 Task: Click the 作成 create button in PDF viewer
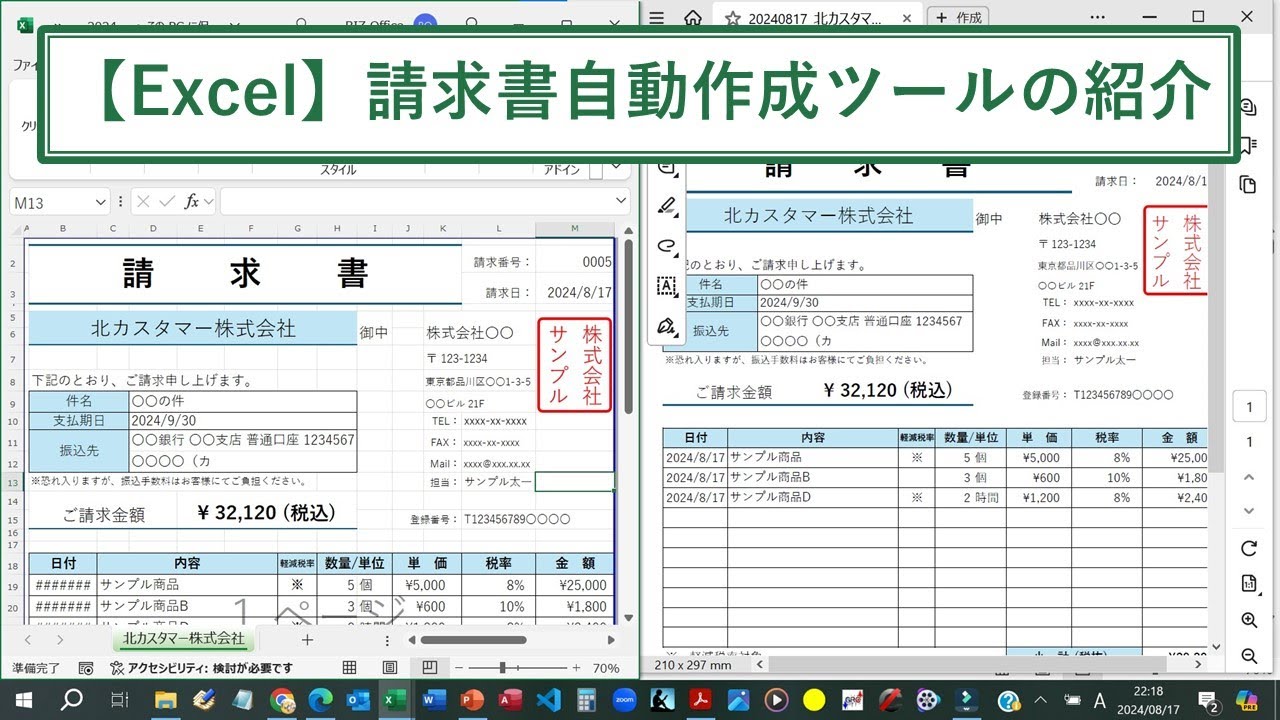pos(959,17)
